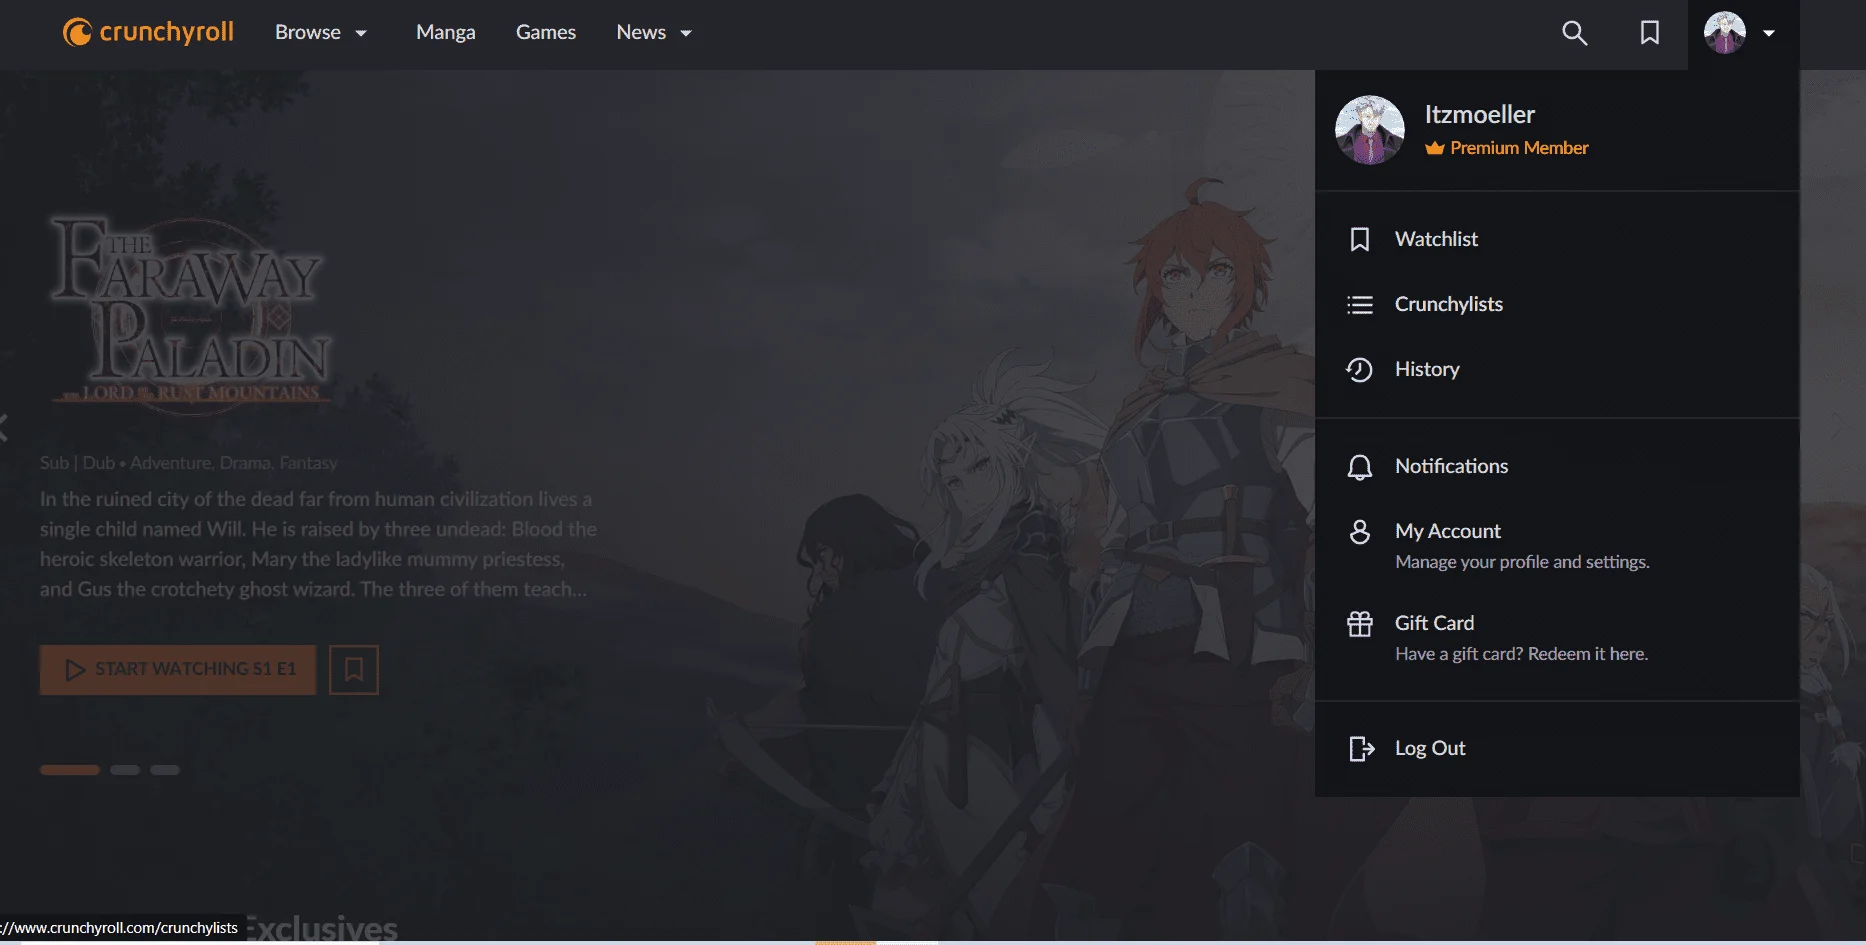
Task: Open the search icon in header
Action: tap(1574, 33)
